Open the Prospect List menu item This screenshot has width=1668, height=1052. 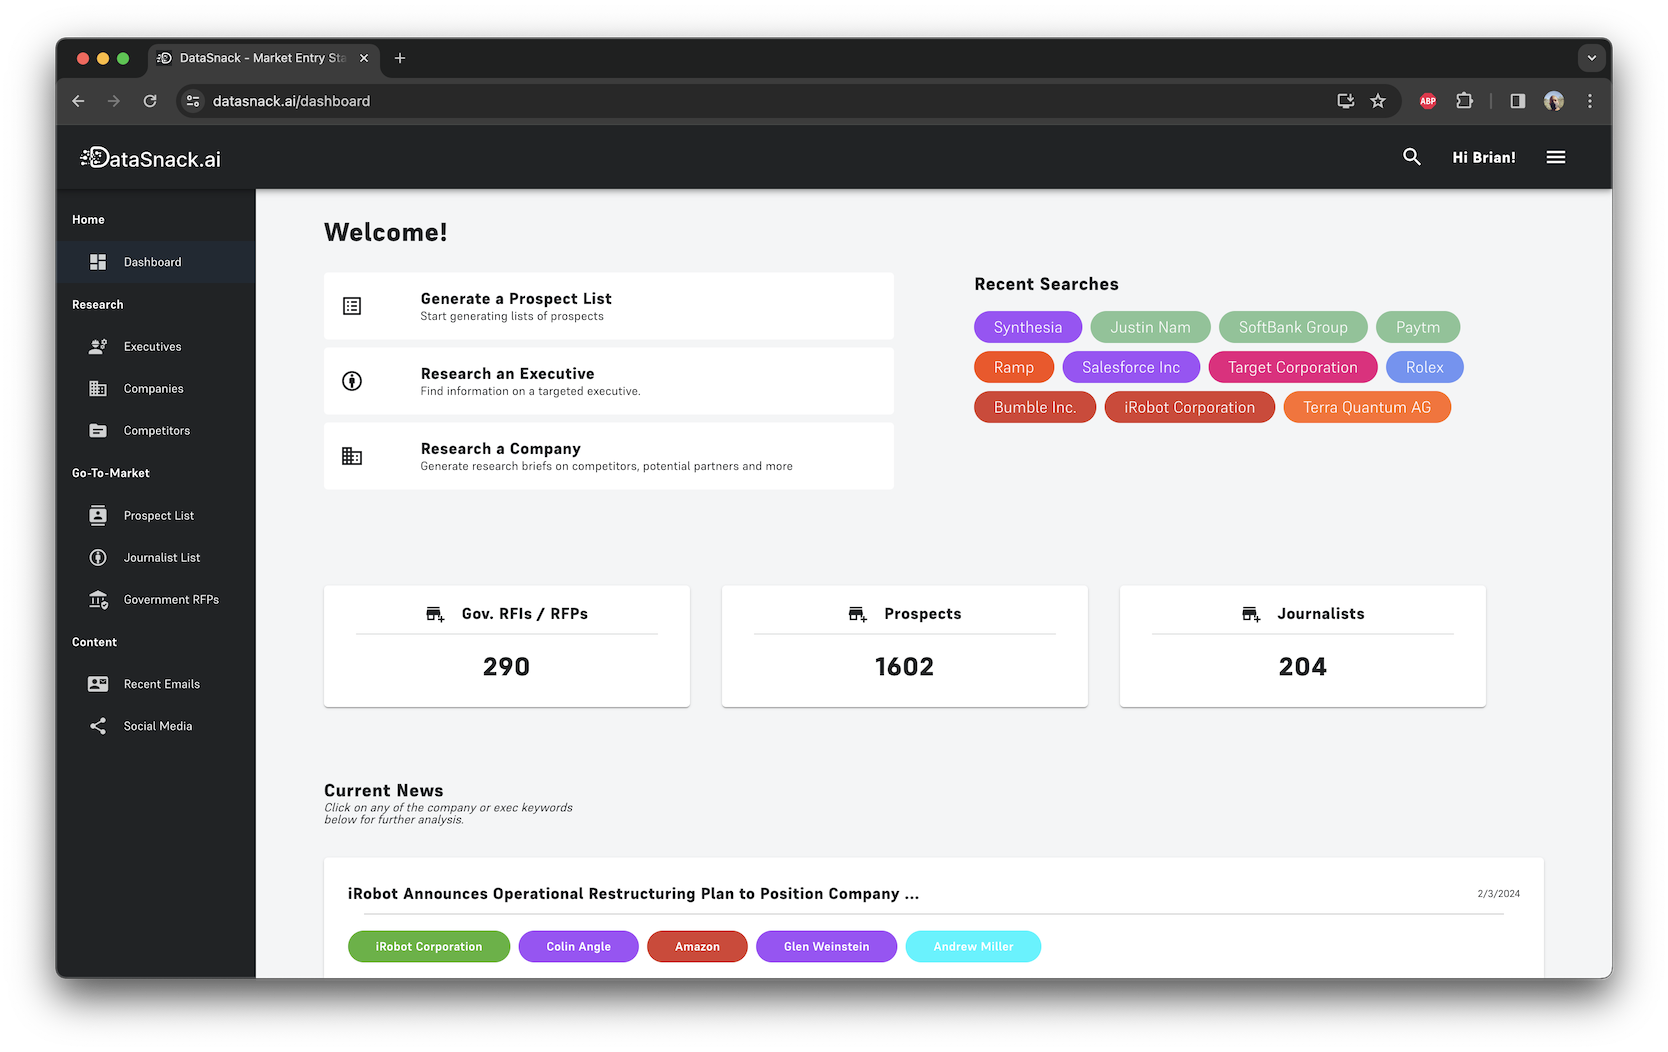[x=156, y=516]
